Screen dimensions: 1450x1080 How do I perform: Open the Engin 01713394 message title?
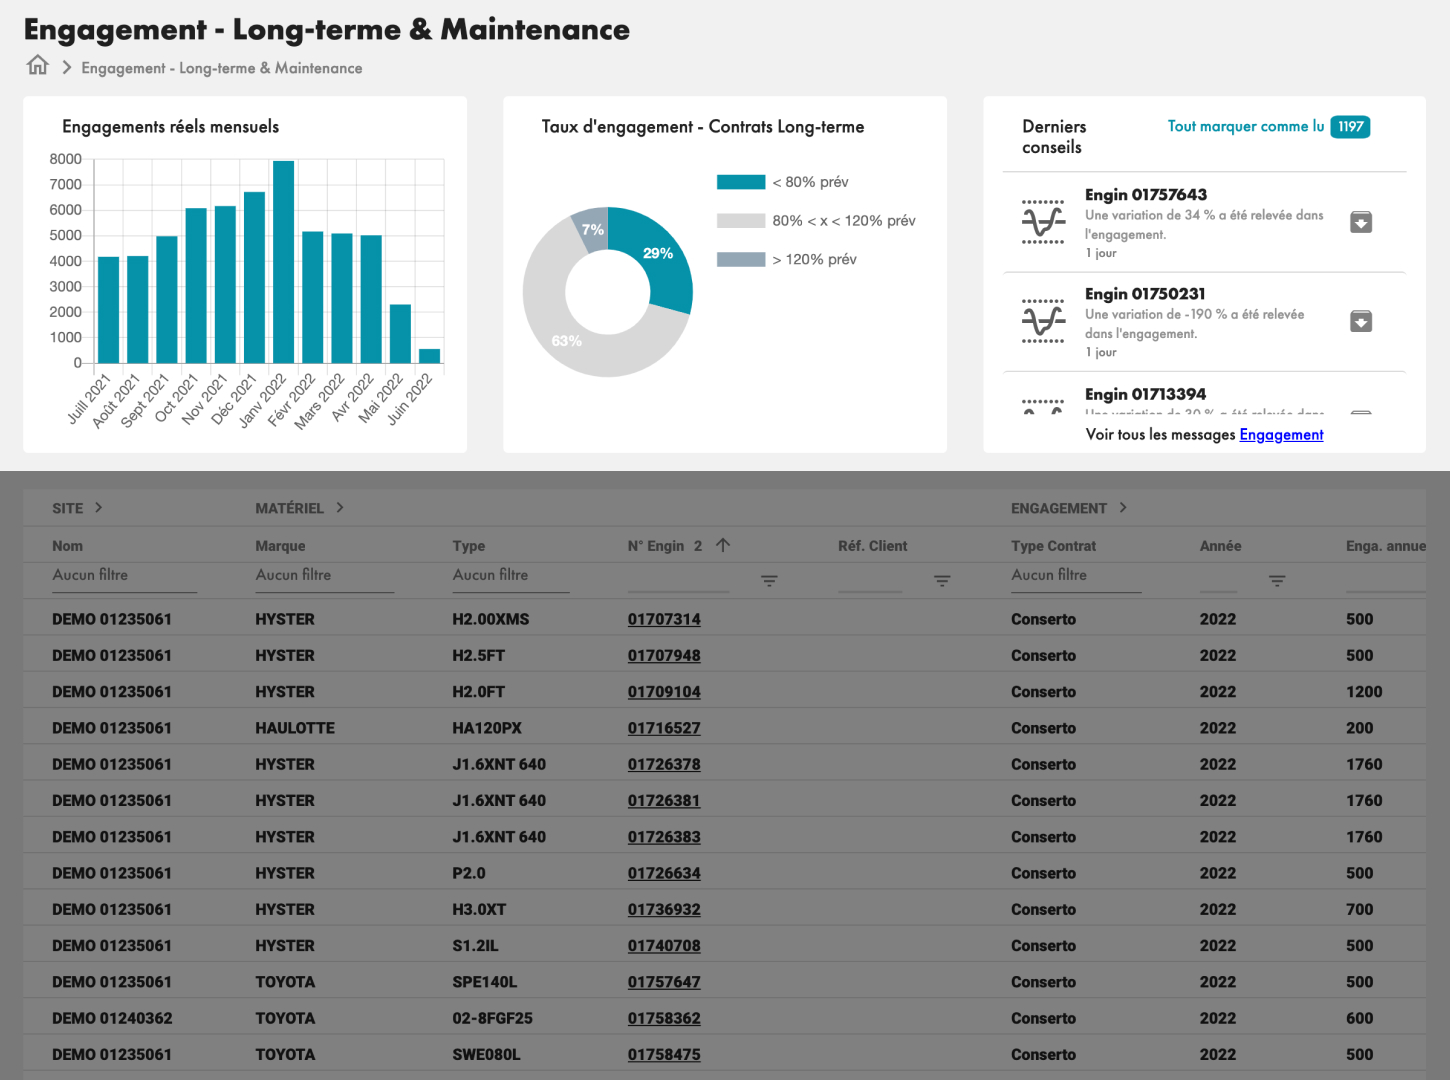(x=1145, y=394)
